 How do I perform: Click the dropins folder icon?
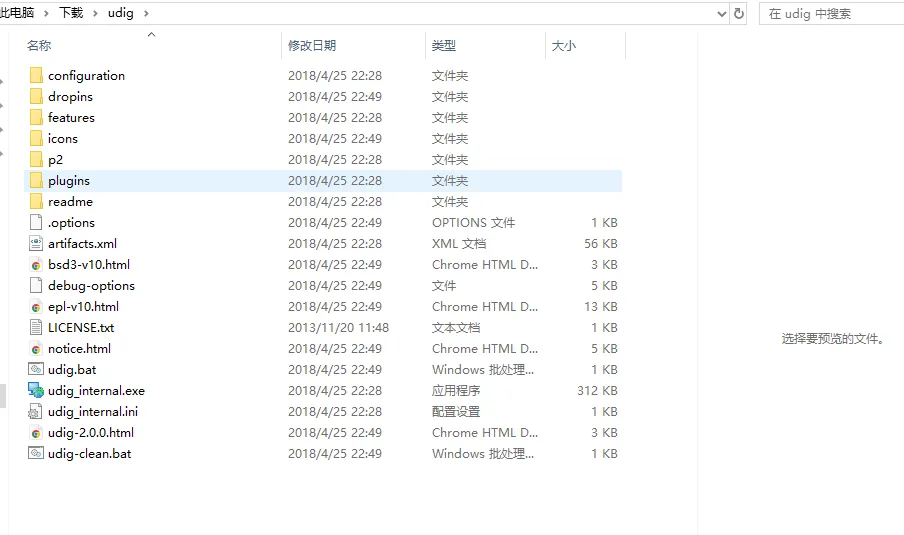coord(36,96)
